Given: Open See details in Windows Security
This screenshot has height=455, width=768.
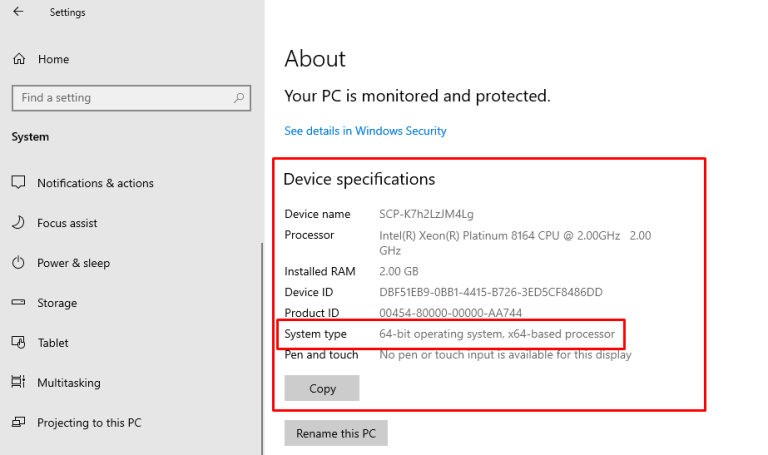Looking at the screenshot, I should (x=365, y=131).
